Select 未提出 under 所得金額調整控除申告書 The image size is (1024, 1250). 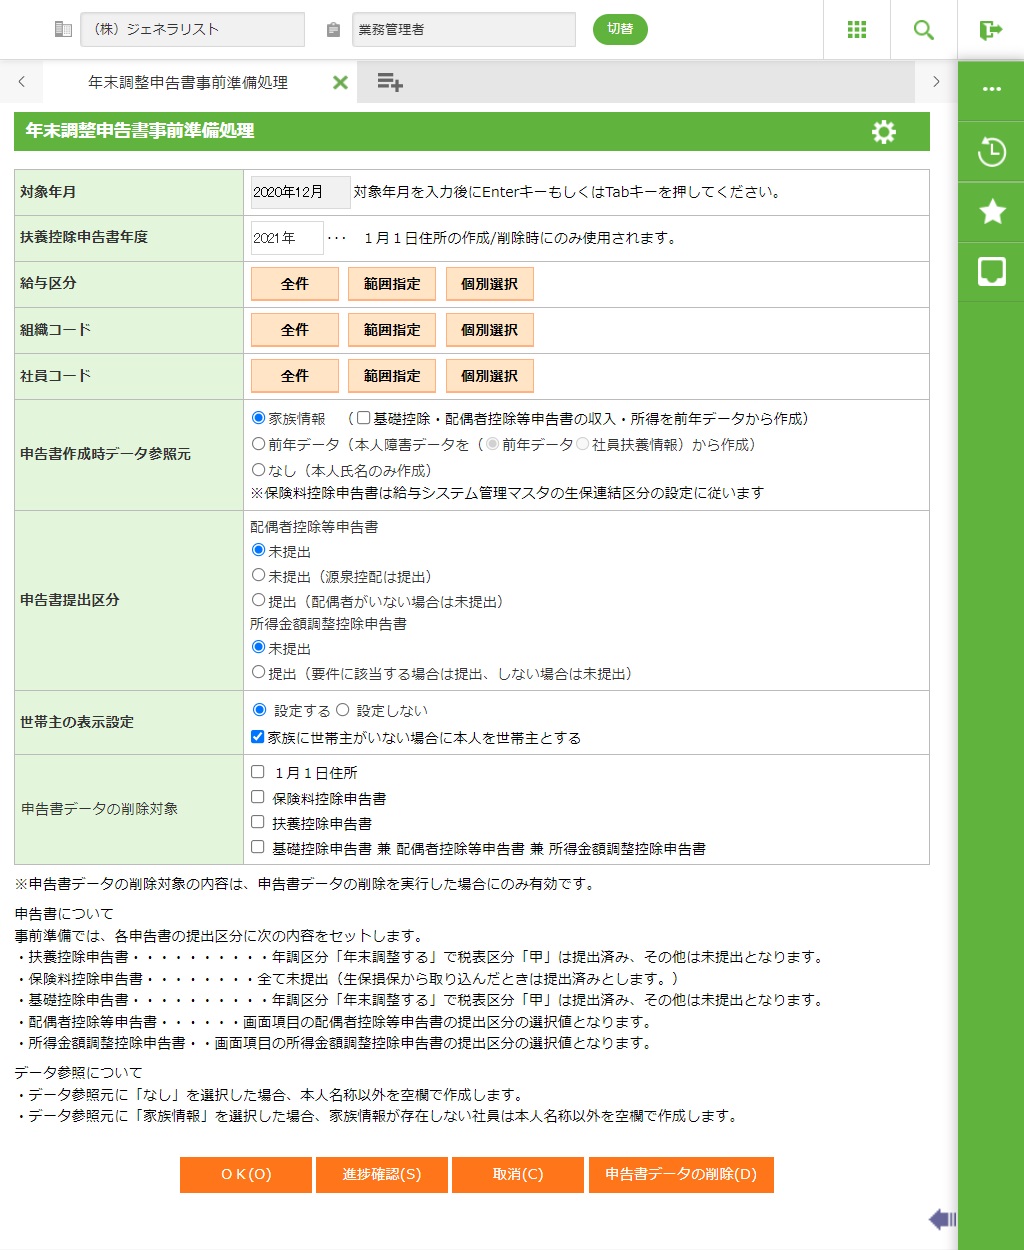point(259,648)
